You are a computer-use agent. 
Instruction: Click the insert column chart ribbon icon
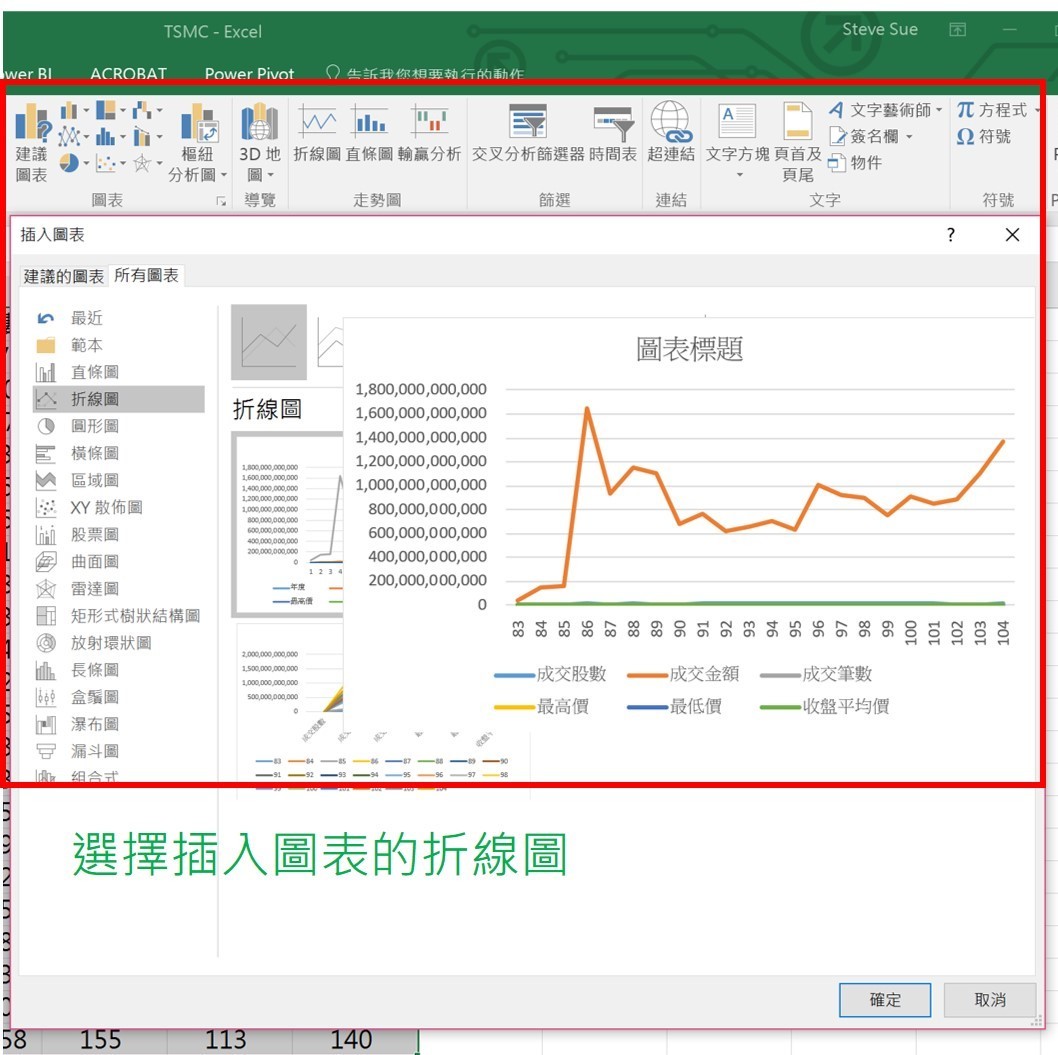pos(69,110)
